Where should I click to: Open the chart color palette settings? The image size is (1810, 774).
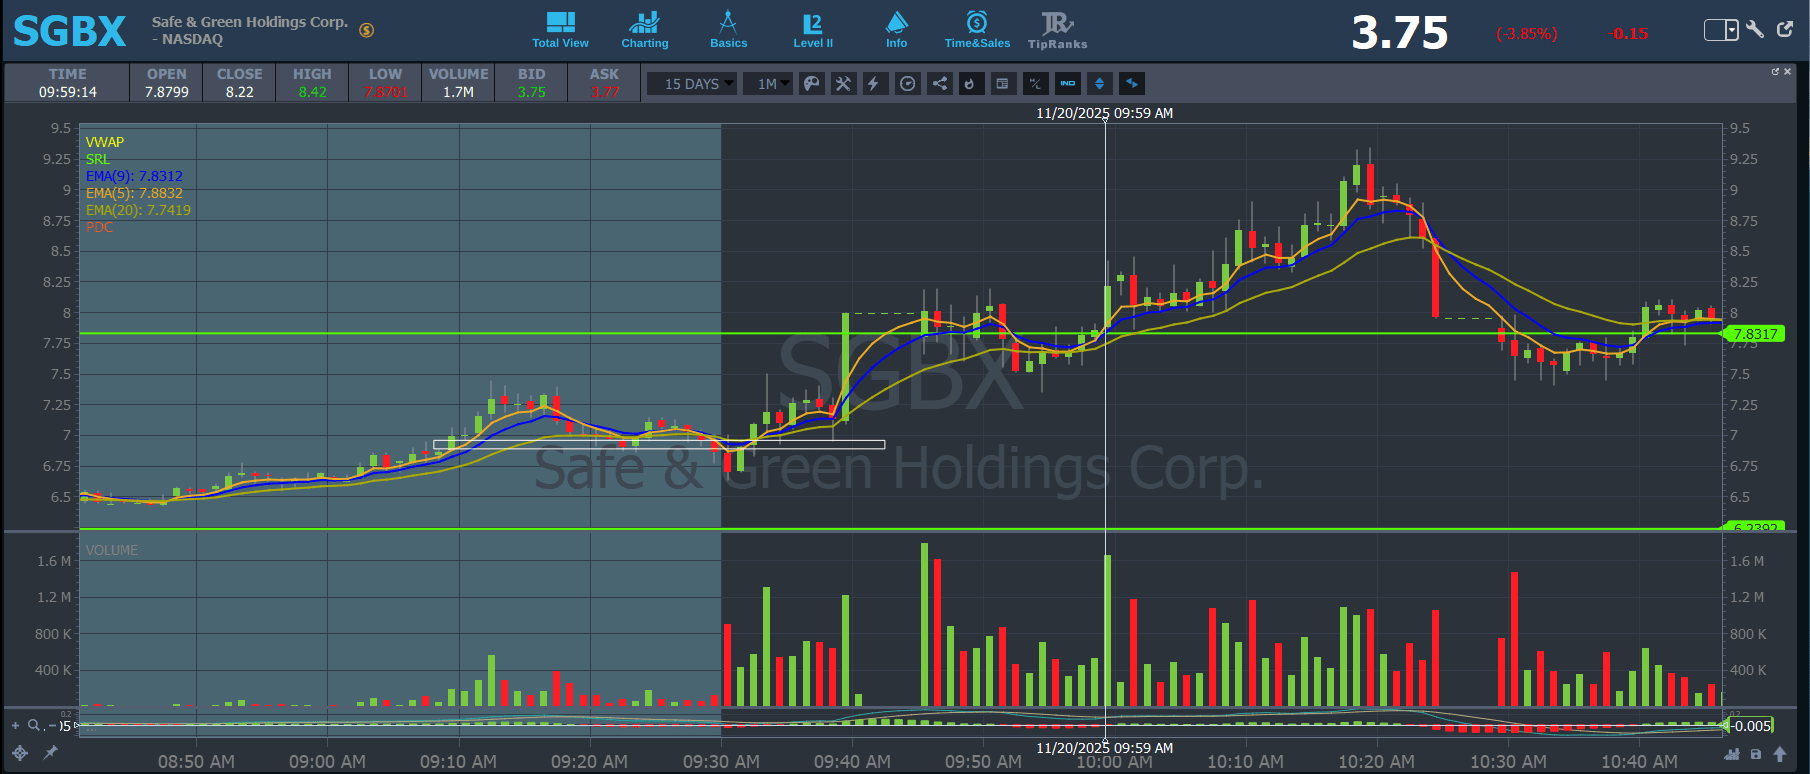(812, 84)
